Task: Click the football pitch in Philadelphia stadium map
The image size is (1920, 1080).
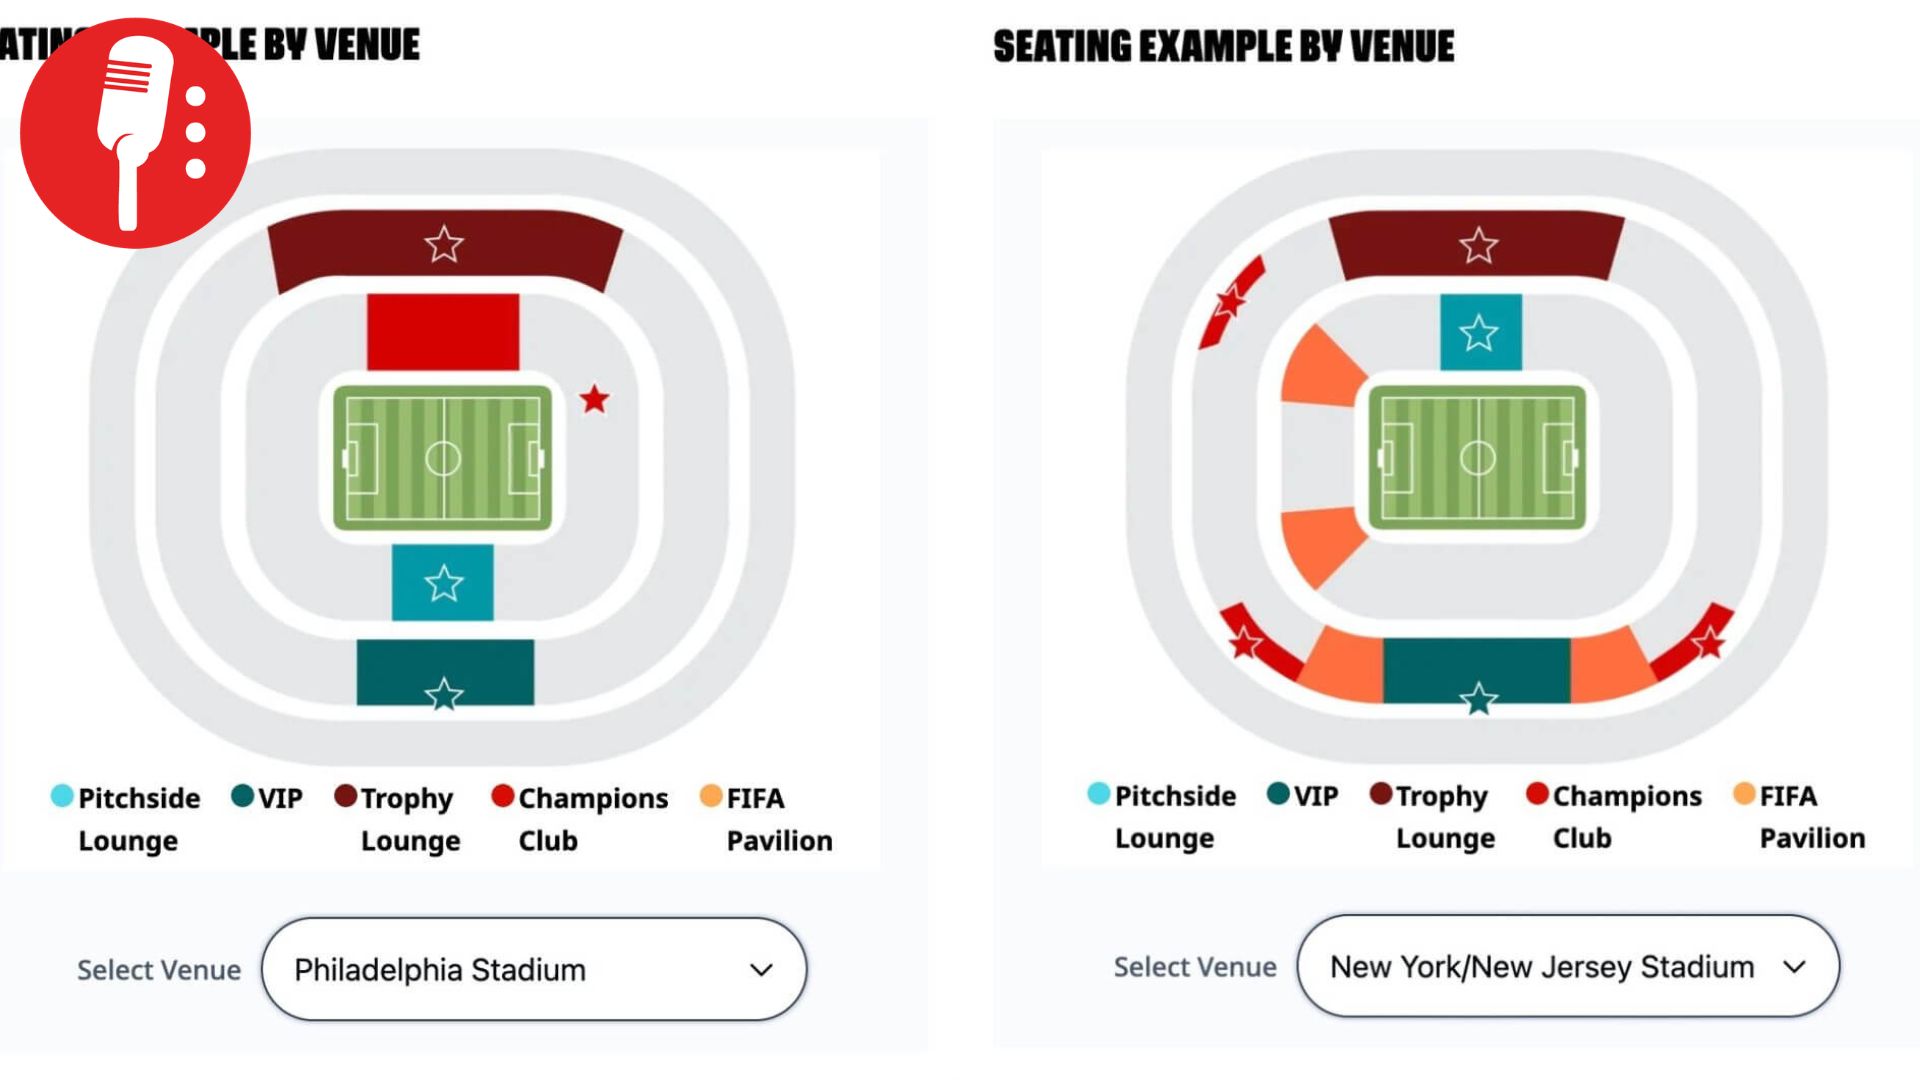Action: [x=443, y=458]
